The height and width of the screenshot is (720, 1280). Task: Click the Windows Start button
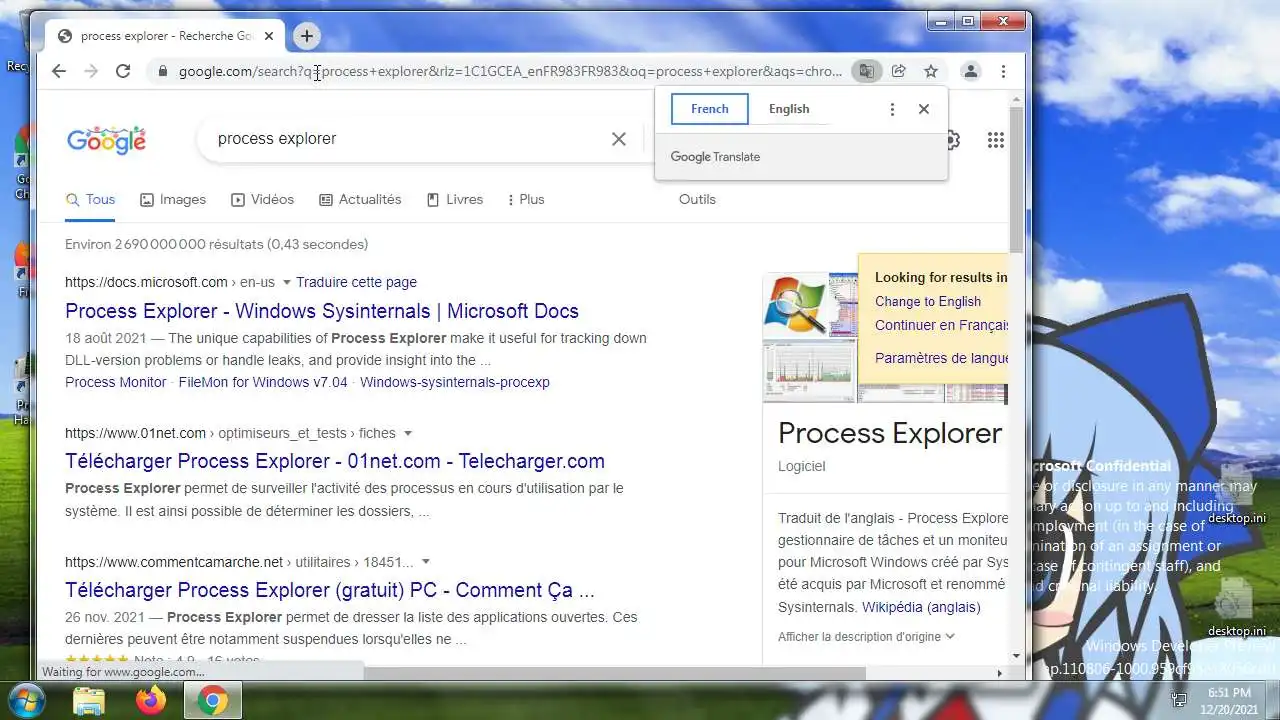27,699
